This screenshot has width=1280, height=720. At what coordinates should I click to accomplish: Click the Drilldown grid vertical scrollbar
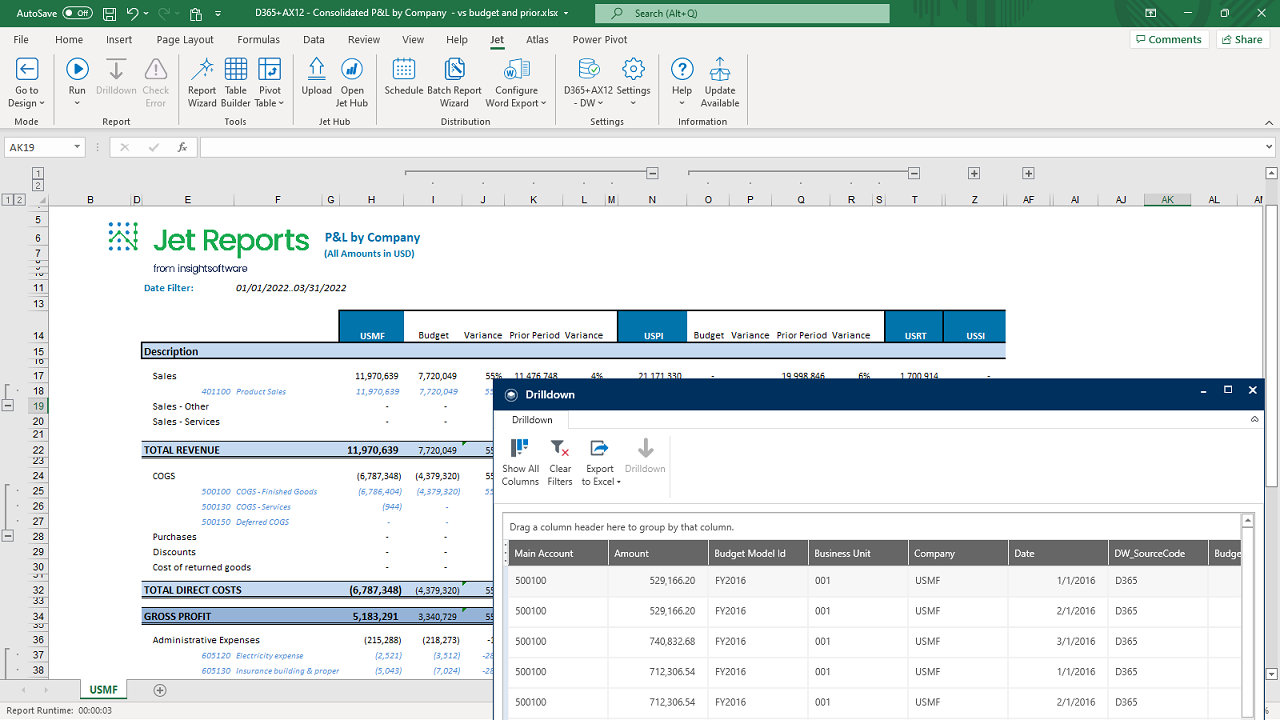click(1248, 615)
